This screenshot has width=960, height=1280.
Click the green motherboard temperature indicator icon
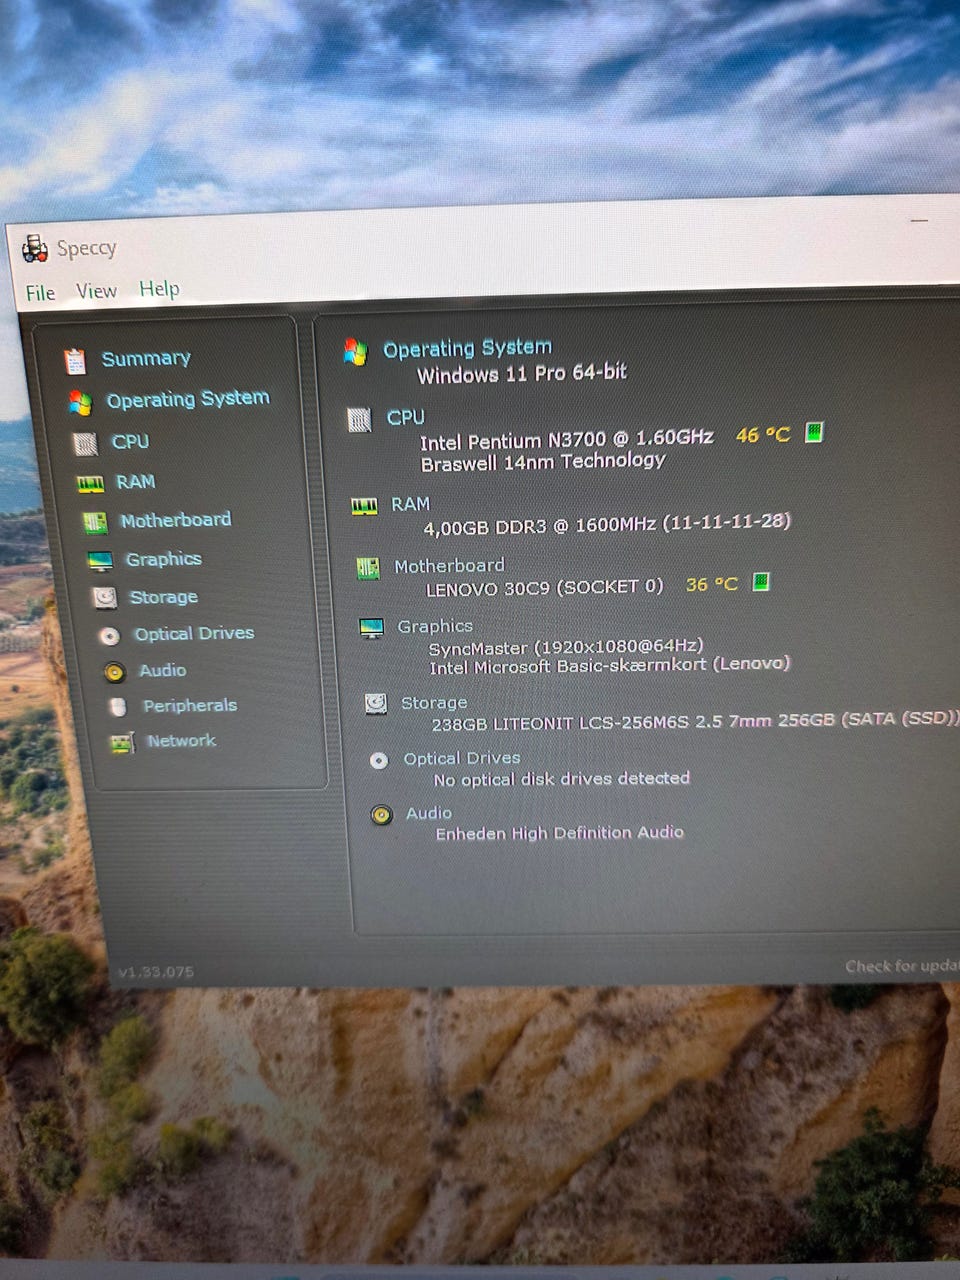[760, 581]
